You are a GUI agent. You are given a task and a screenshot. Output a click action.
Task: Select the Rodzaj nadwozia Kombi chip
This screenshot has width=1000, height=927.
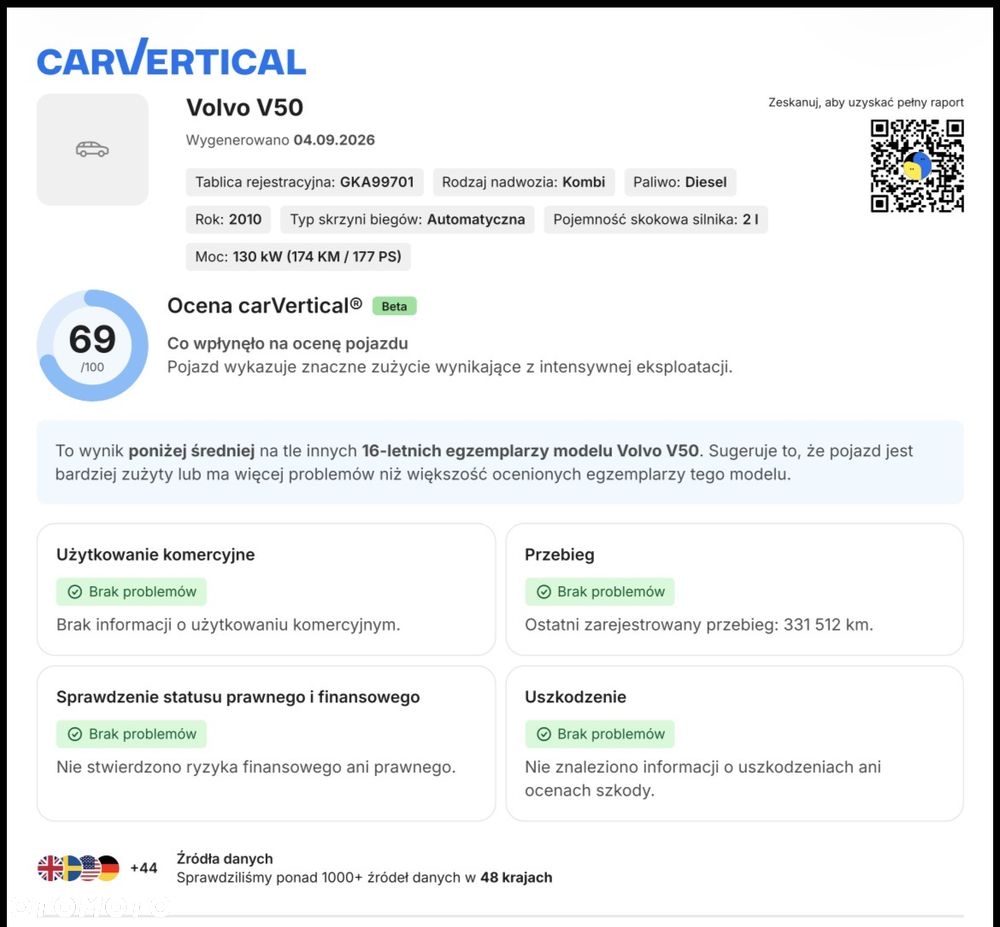(x=524, y=182)
